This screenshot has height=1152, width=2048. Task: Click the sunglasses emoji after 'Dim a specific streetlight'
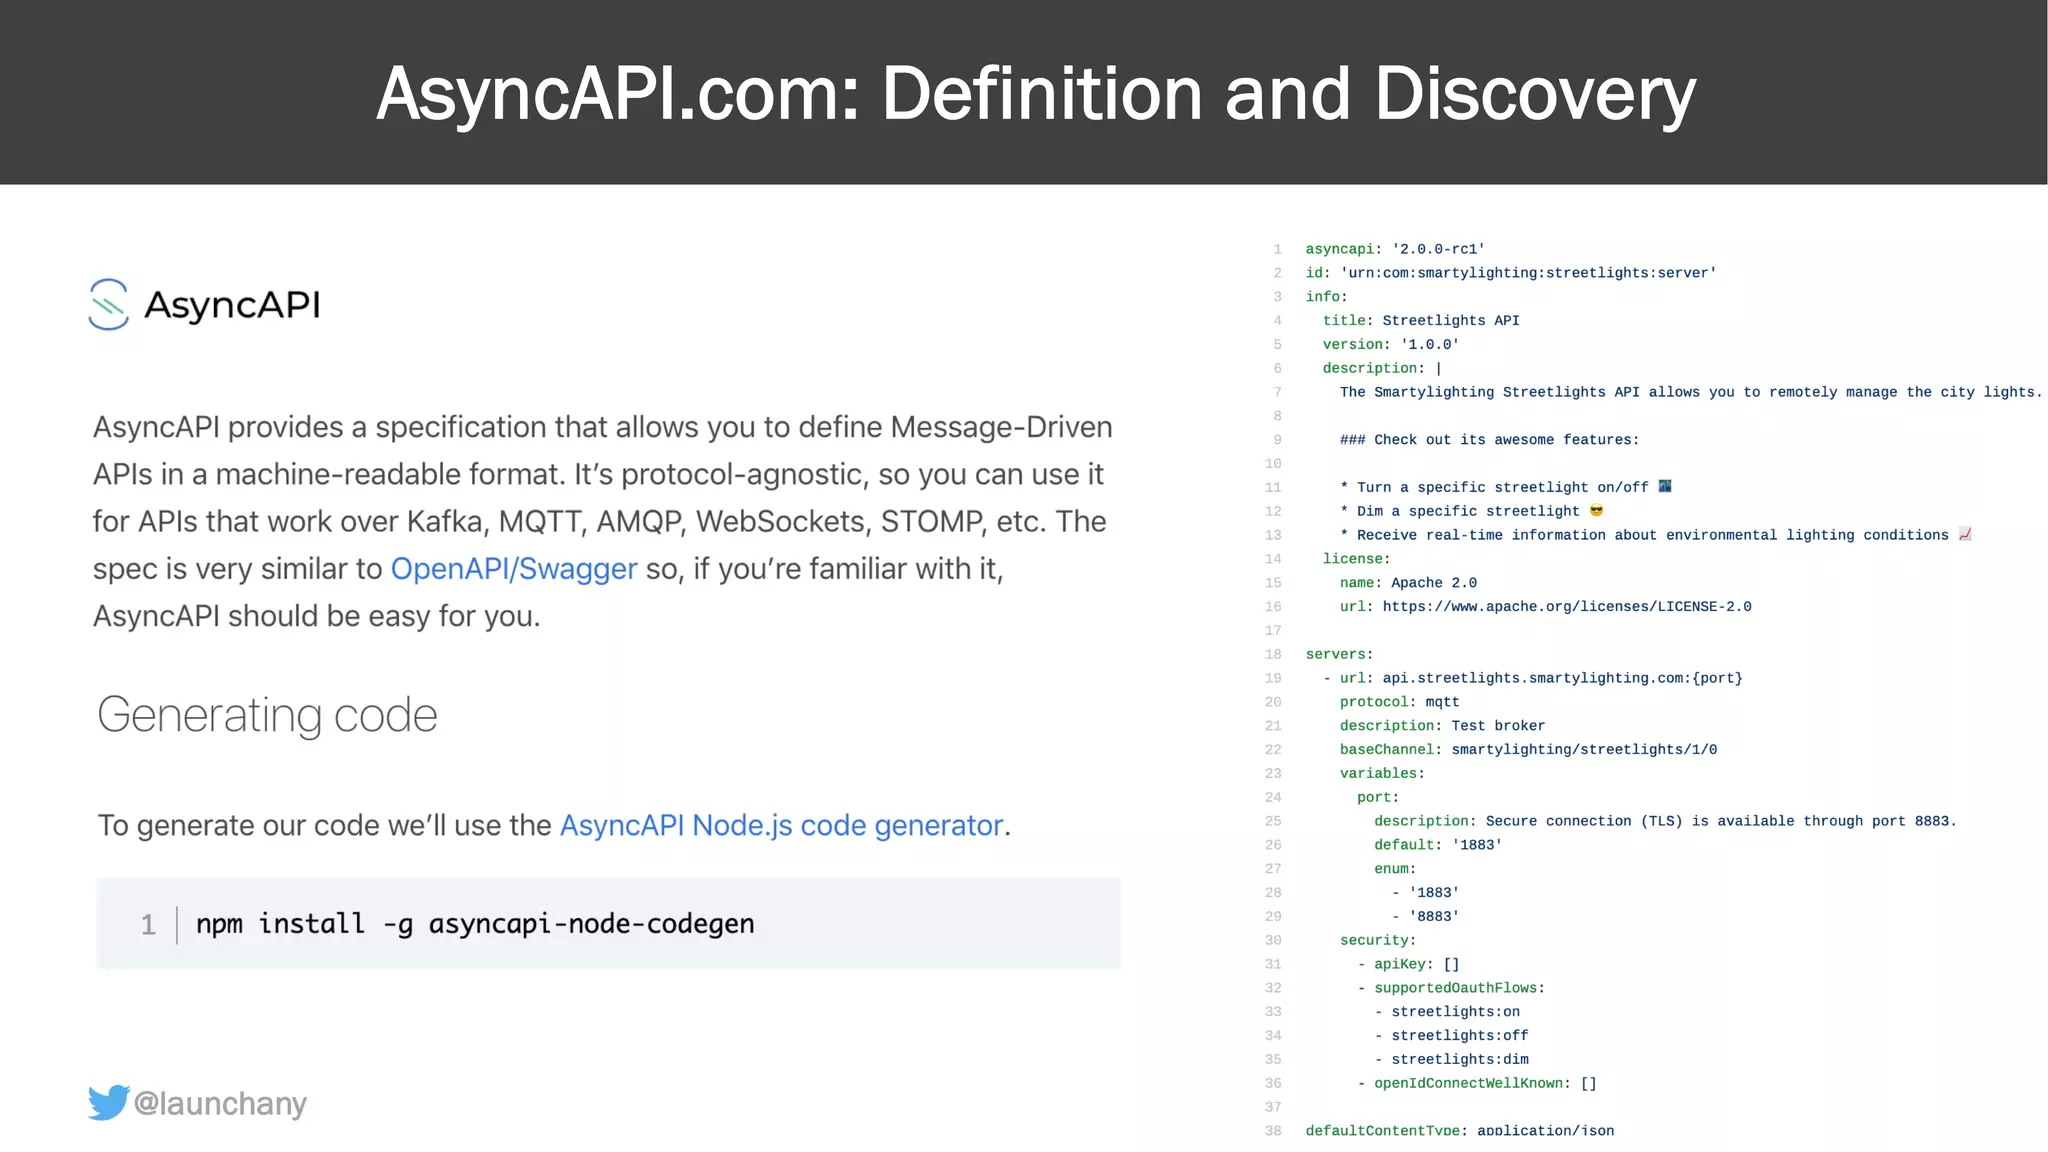click(1596, 511)
